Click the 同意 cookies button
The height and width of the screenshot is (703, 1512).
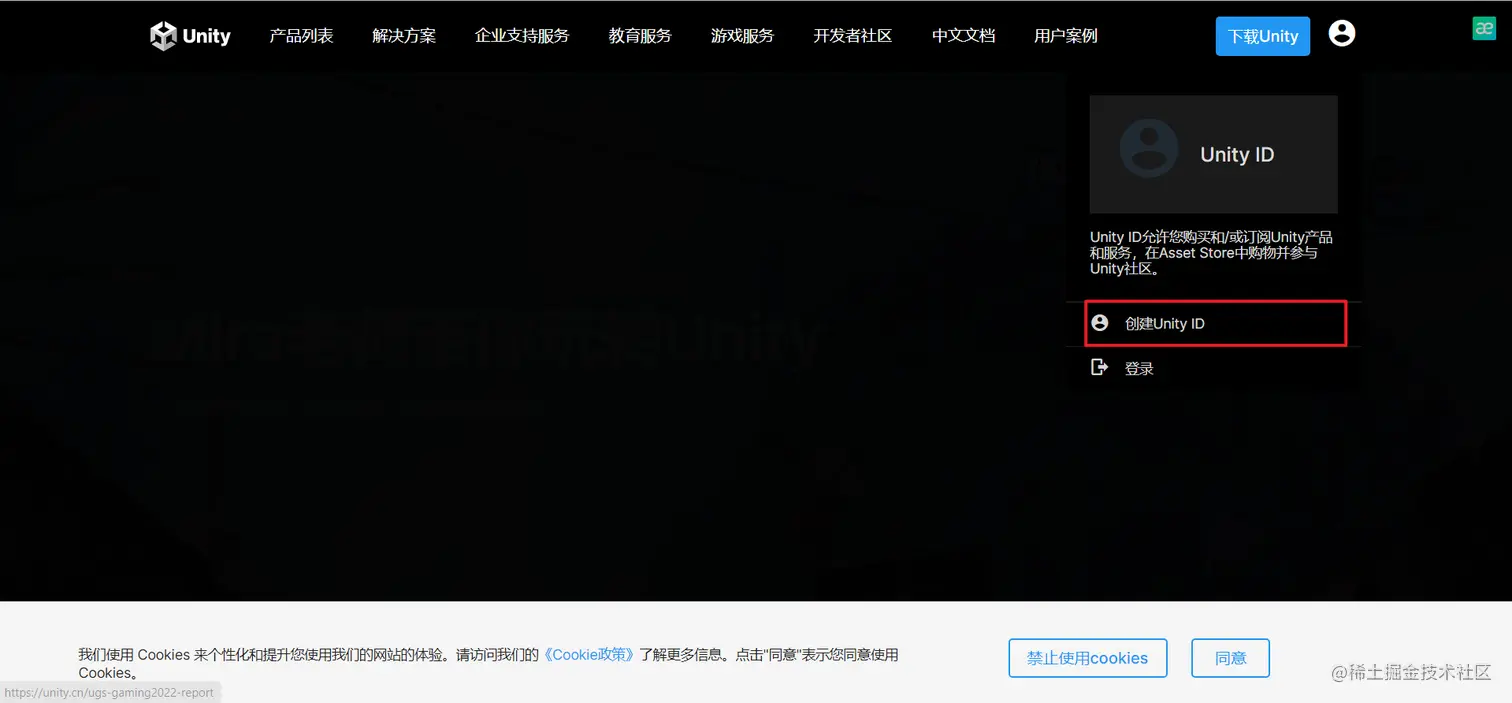point(1231,658)
